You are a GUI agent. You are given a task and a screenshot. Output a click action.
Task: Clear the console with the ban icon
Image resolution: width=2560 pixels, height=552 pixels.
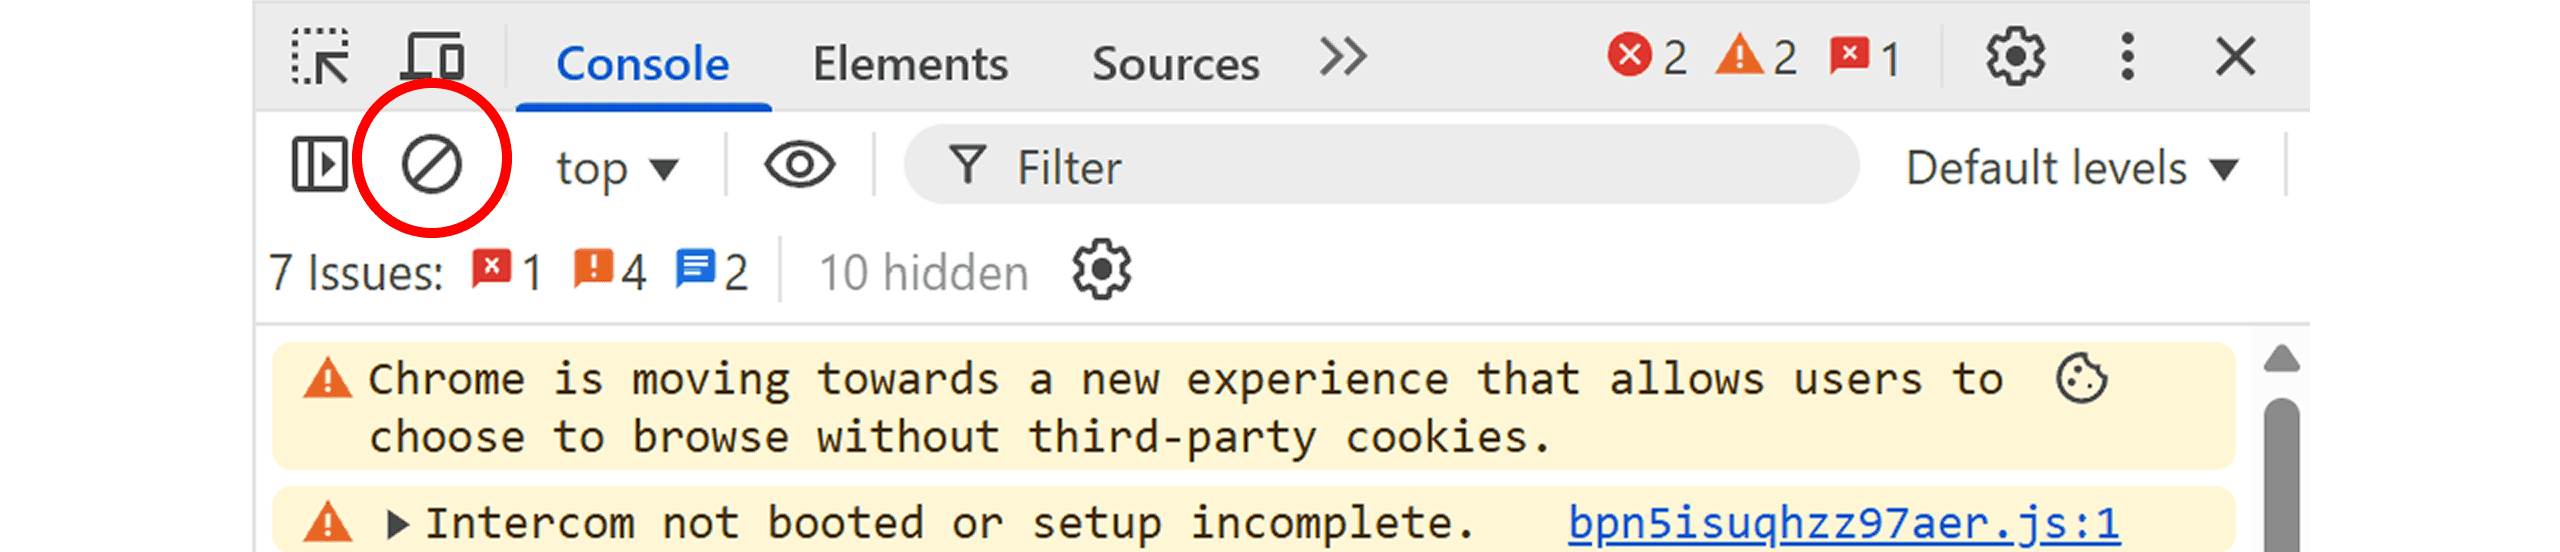pyautogui.click(x=432, y=165)
